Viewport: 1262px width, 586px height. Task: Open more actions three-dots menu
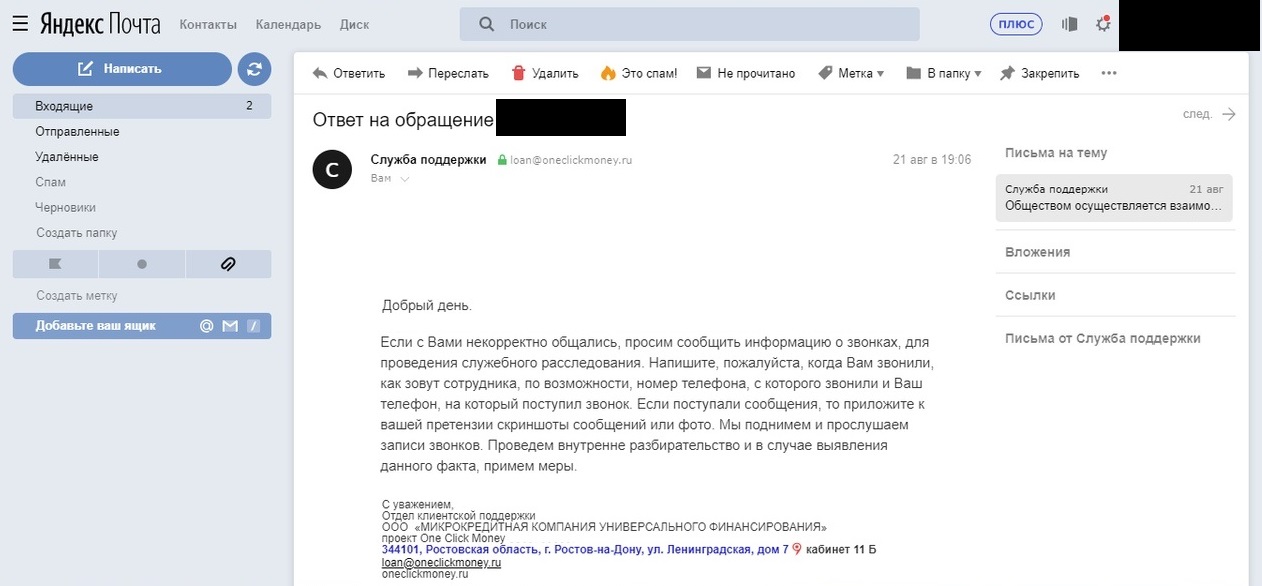1108,73
